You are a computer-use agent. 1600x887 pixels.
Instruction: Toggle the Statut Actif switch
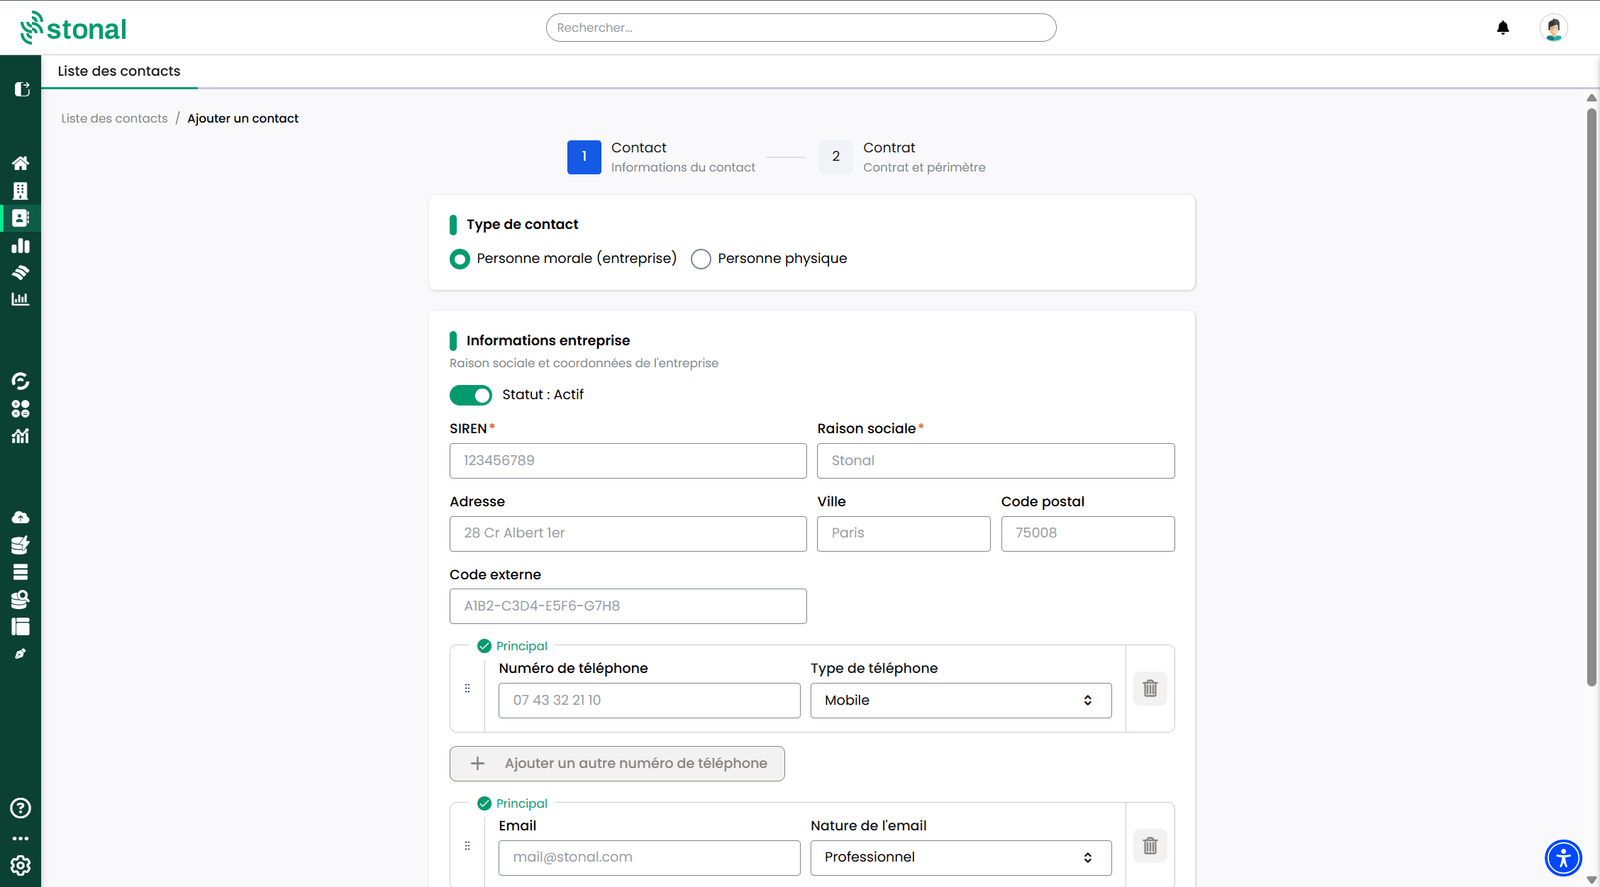coord(471,395)
